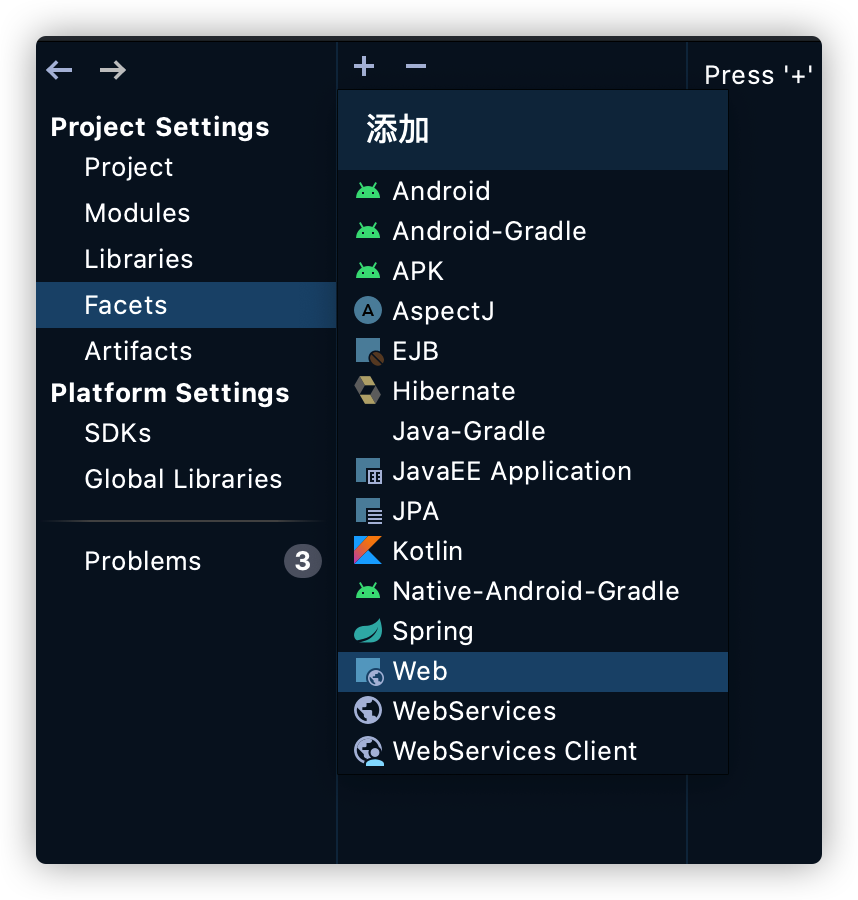Click the minus remove facet button
This screenshot has height=900, width=858.
pyautogui.click(x=416, y=67)
